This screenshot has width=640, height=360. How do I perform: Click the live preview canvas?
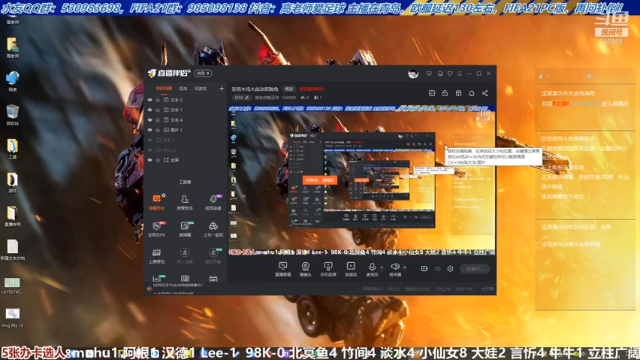coord(362,181)
